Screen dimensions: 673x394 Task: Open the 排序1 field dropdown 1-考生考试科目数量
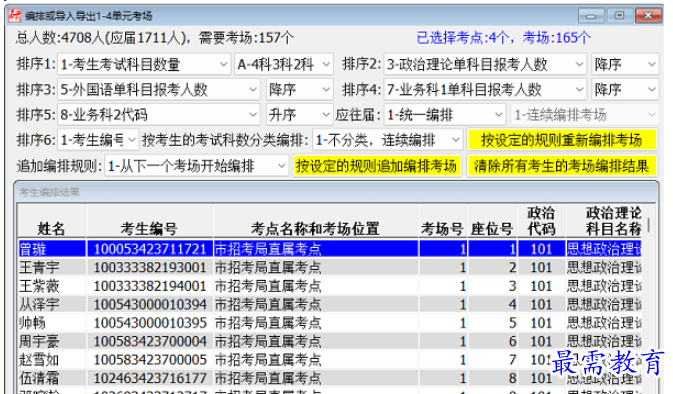click(144, 64)
